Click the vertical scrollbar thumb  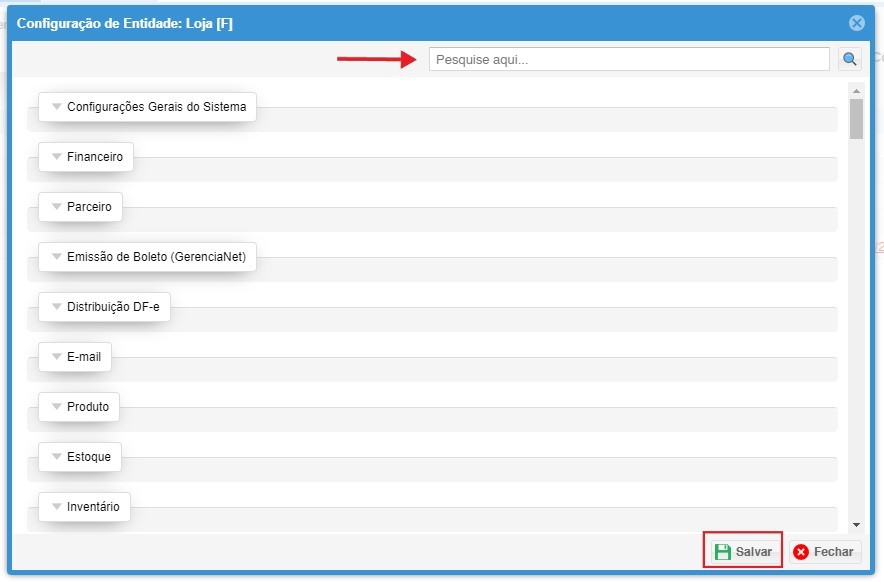point(856,118)
